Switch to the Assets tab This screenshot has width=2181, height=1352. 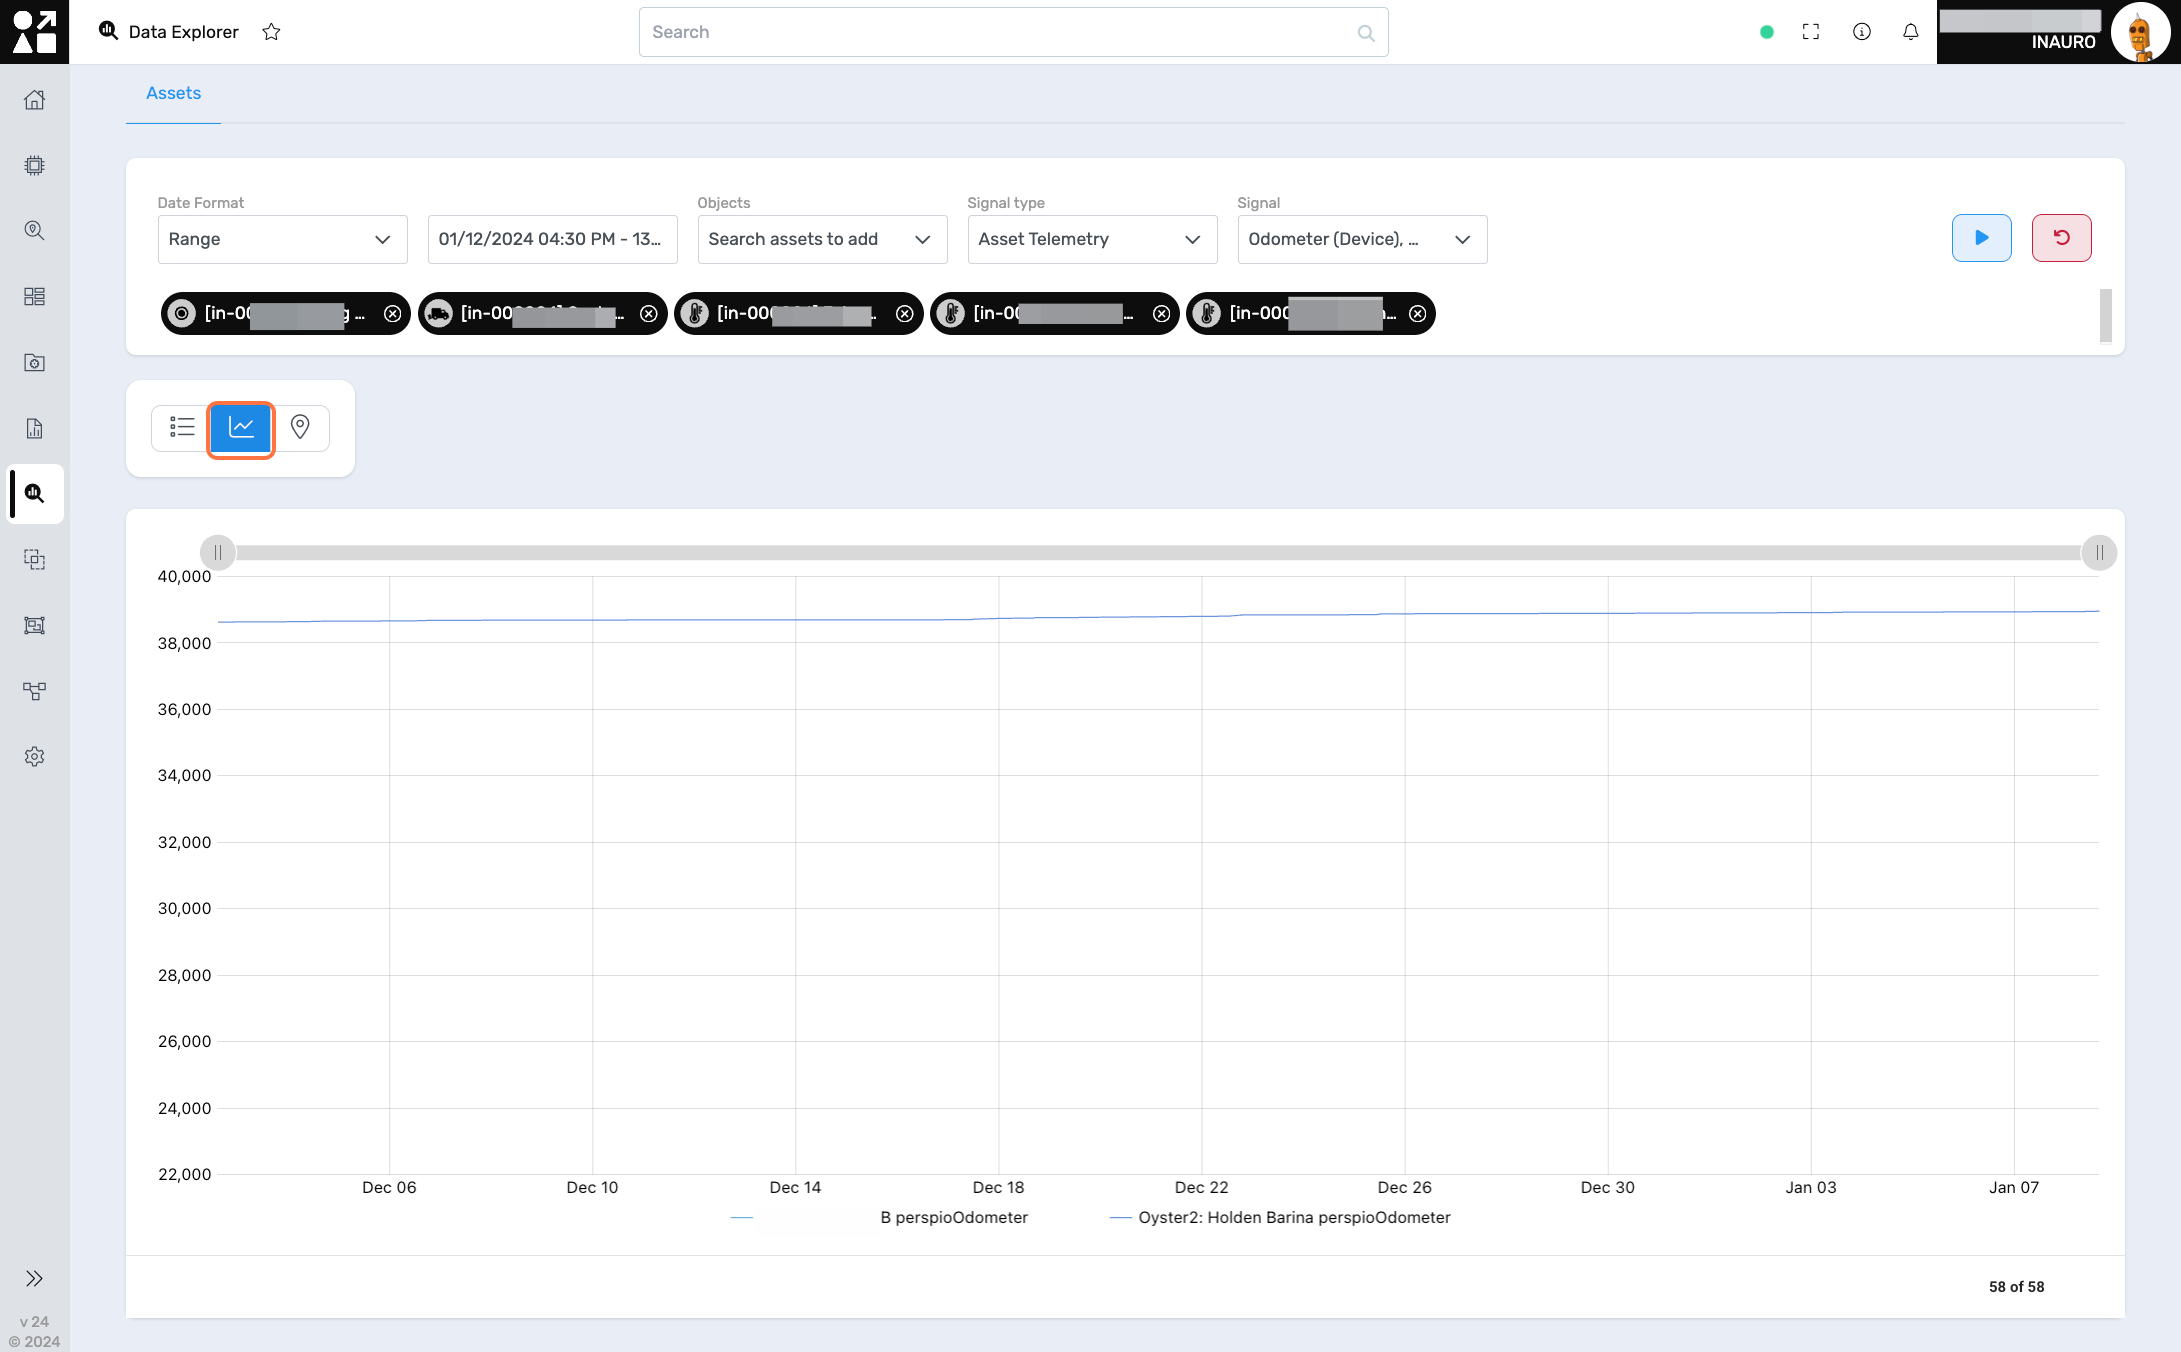coord(173,93)
